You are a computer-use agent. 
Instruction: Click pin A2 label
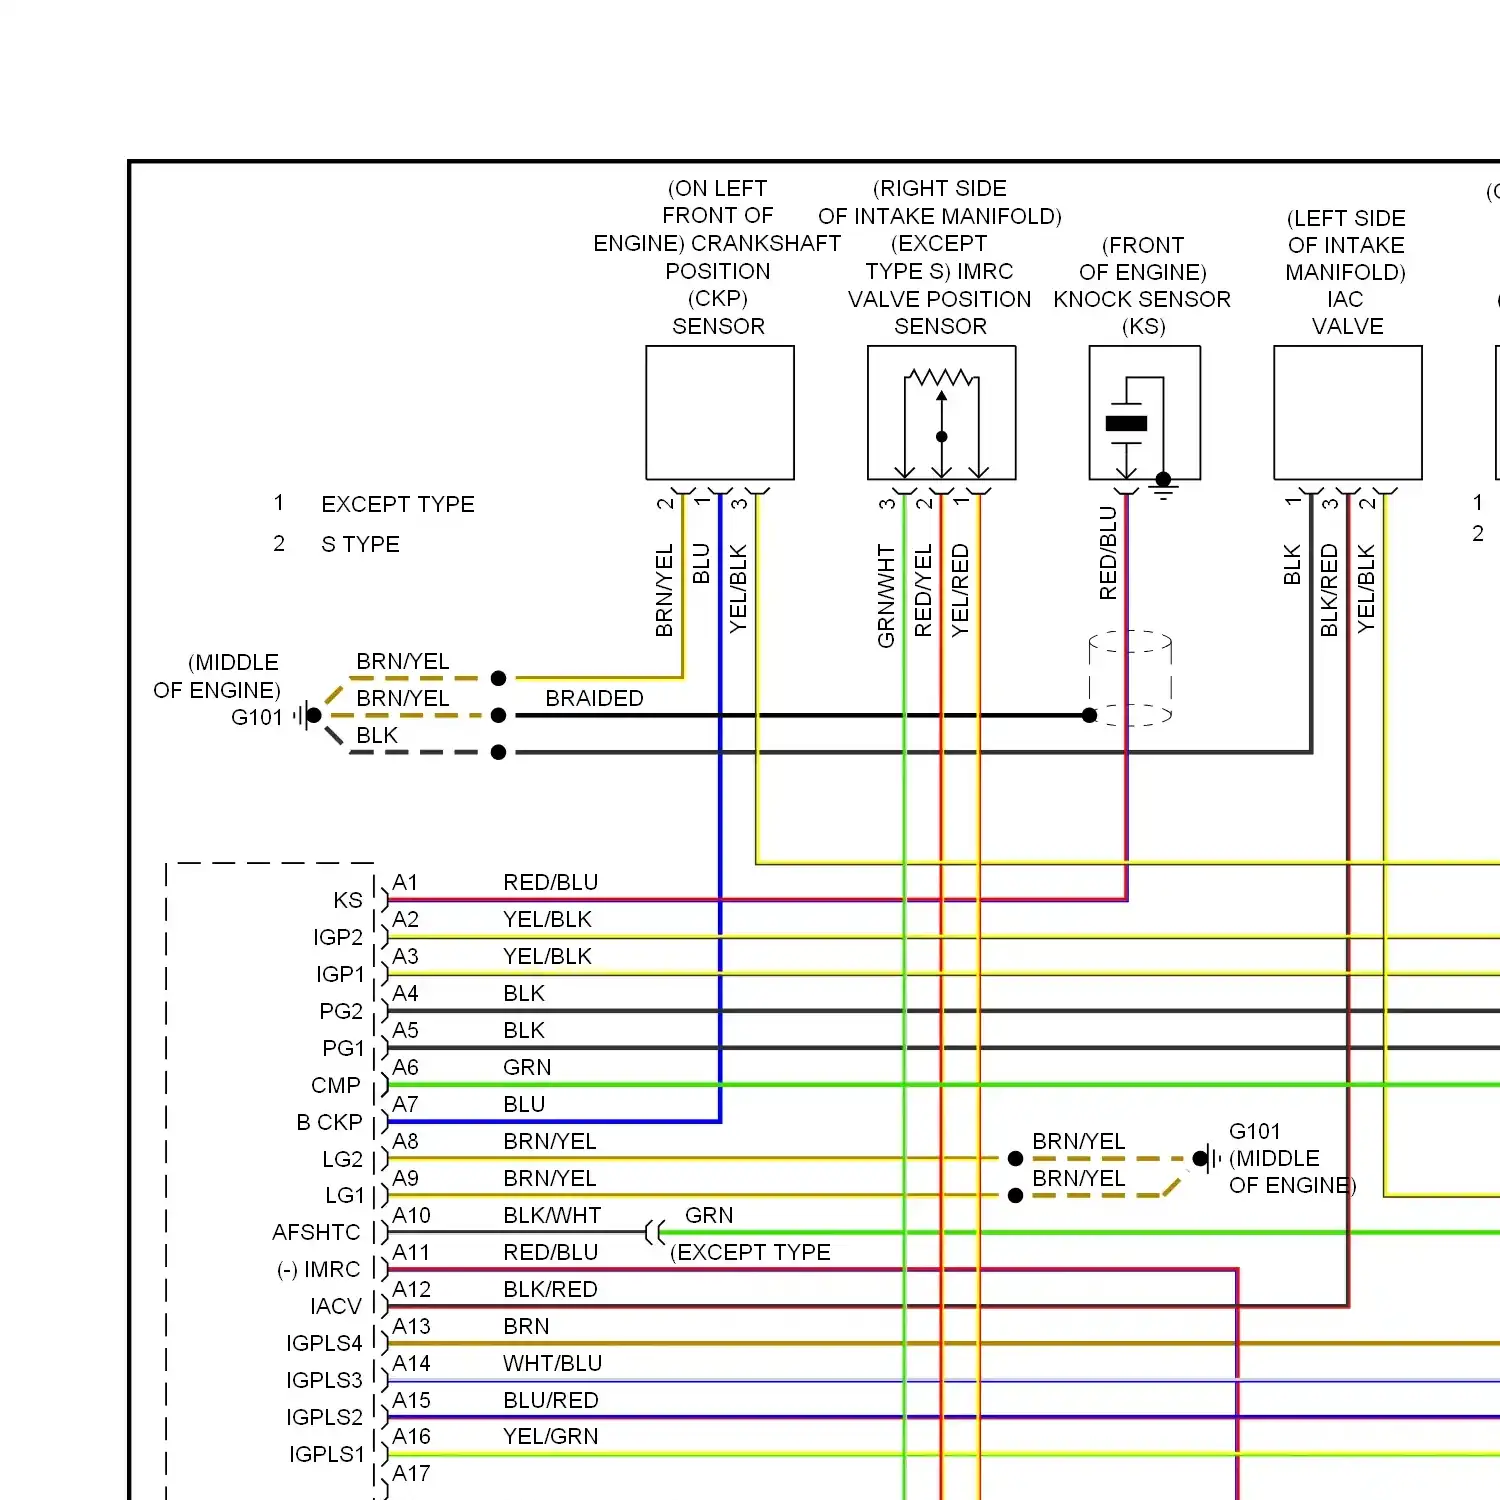click(405, 919)
